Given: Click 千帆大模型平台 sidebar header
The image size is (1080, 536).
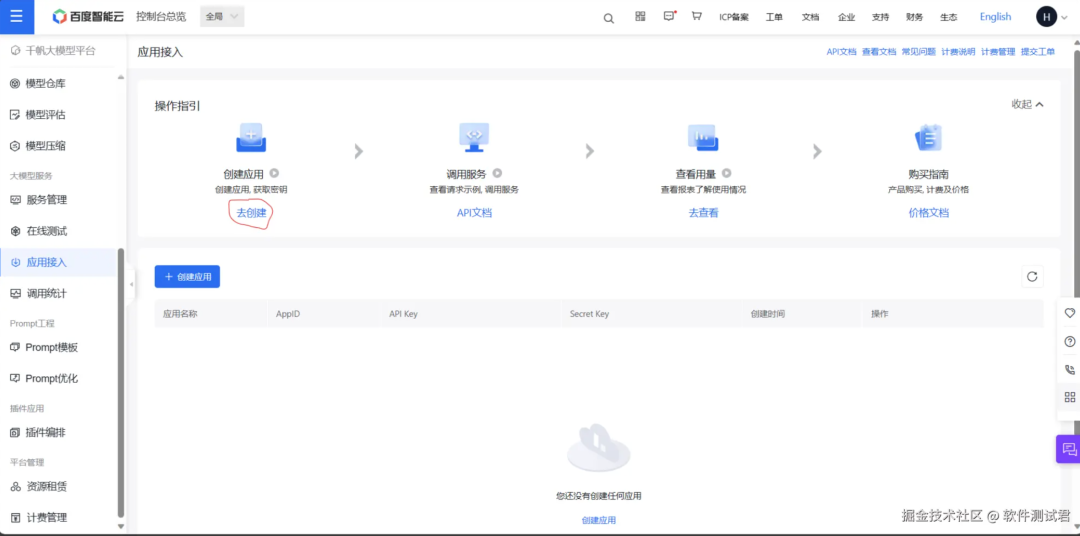Looking at the screenshot, I should pos(54,50).
